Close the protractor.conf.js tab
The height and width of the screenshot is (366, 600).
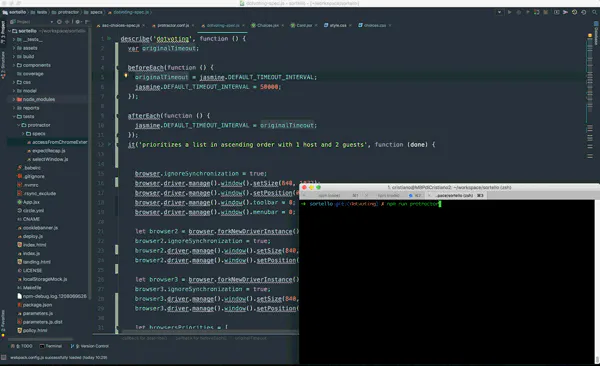pos(193,26)
